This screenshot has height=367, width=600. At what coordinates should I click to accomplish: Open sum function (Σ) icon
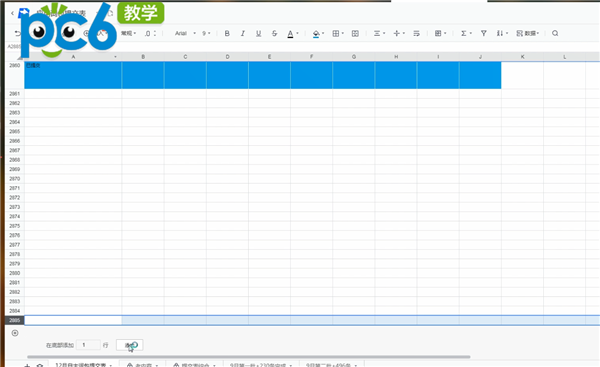[x=463, y=33]
